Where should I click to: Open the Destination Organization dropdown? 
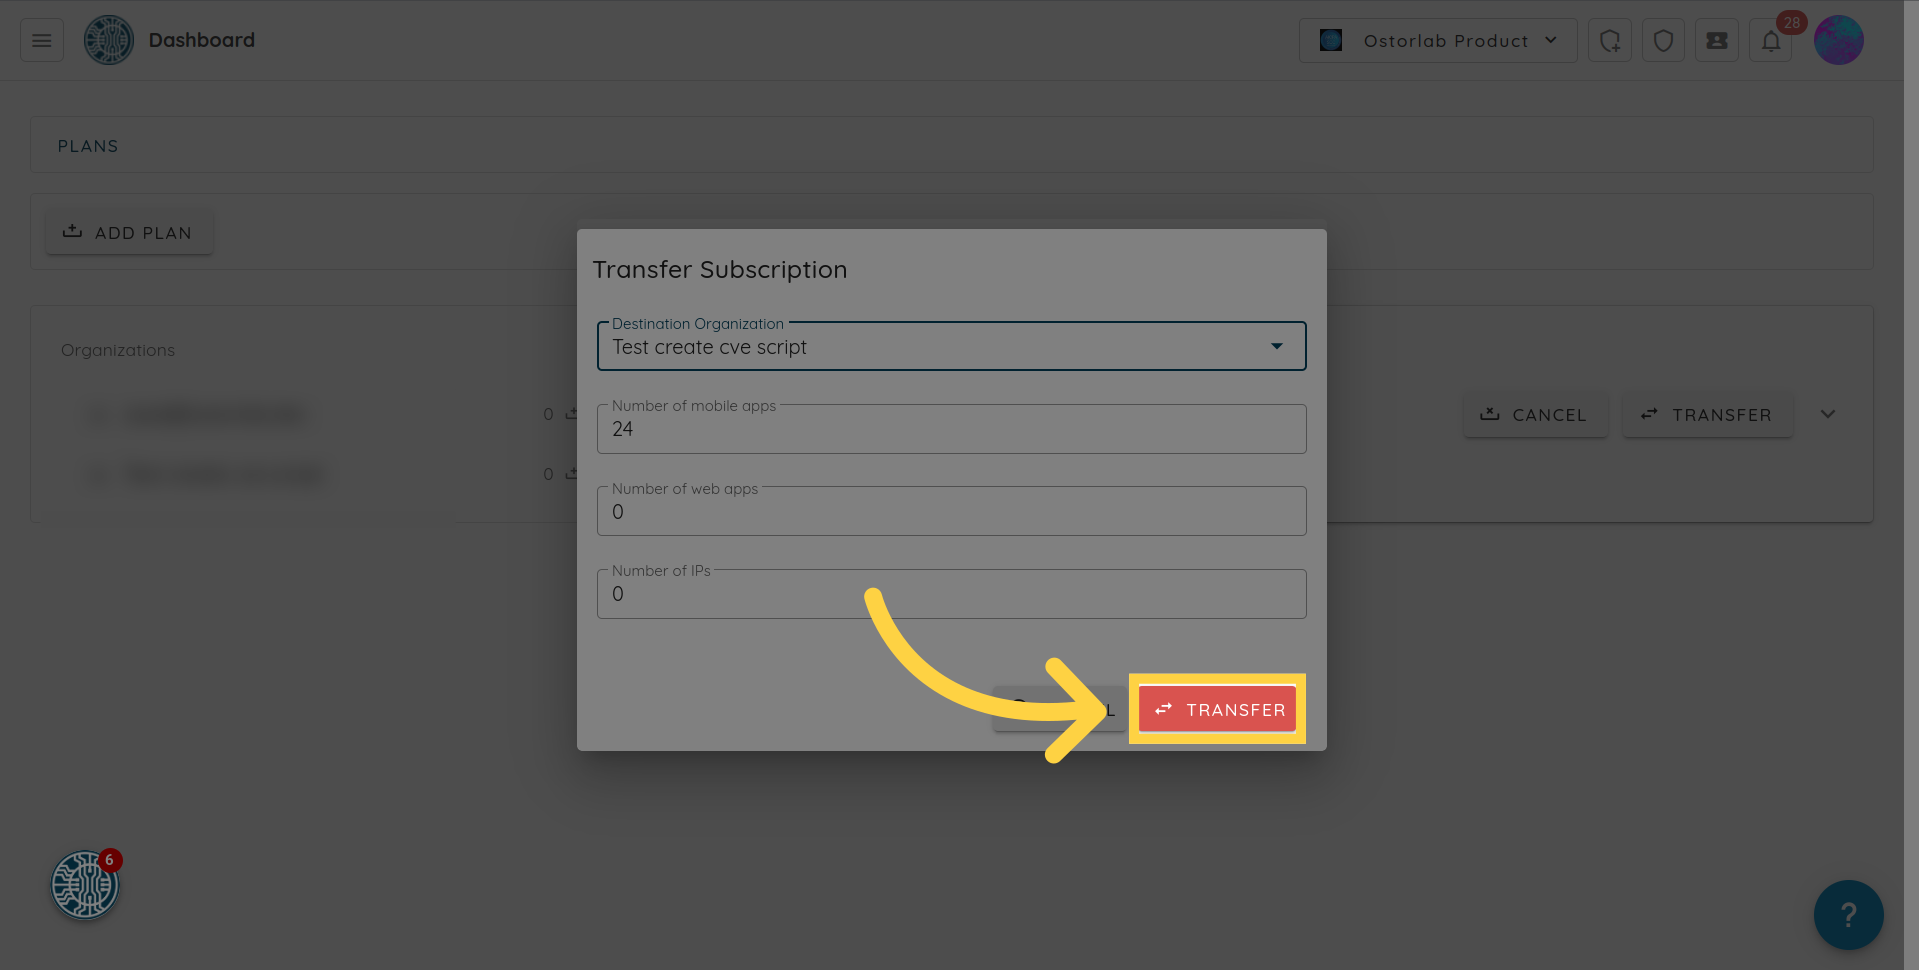pyautogui.click(x=951, y=347)
